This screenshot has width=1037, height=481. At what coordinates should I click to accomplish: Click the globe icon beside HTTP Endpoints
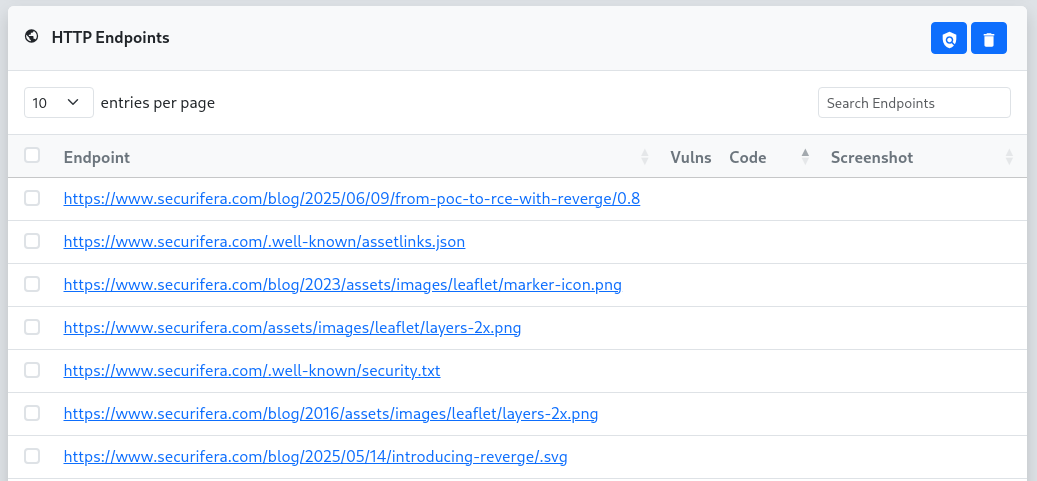[31, 37]
